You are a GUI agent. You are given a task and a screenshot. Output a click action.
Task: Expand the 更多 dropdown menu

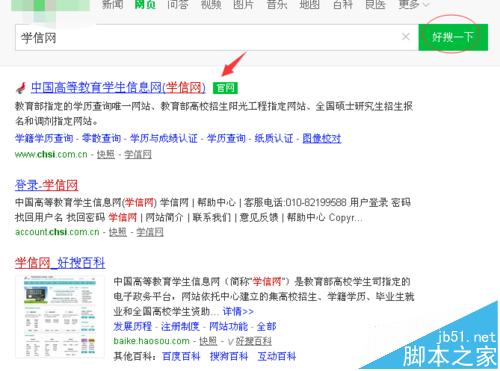pos(413,5)
